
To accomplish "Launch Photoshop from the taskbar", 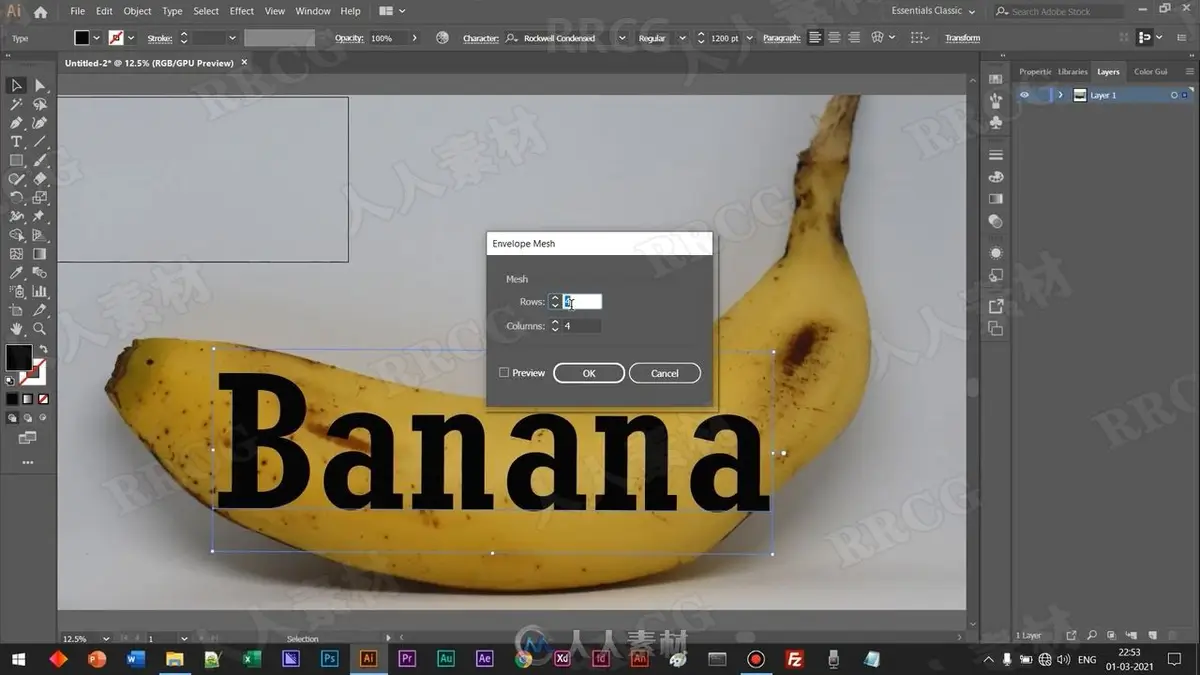I will [329, 659].
